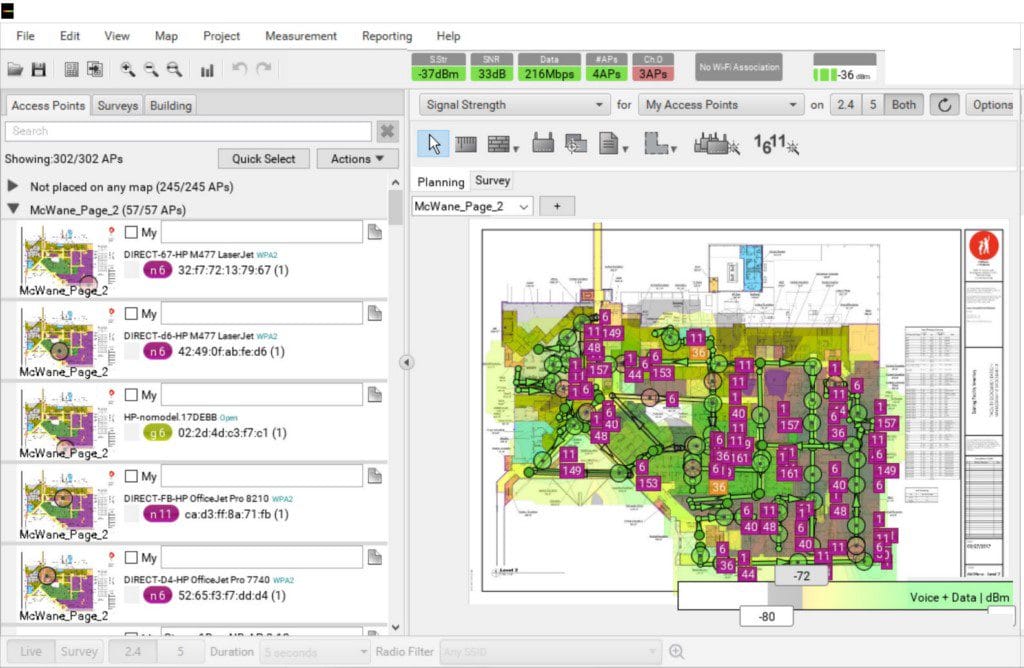
Task: Open notes for HP-nomodel.17DEBB access point
Action: coord(375,394)
